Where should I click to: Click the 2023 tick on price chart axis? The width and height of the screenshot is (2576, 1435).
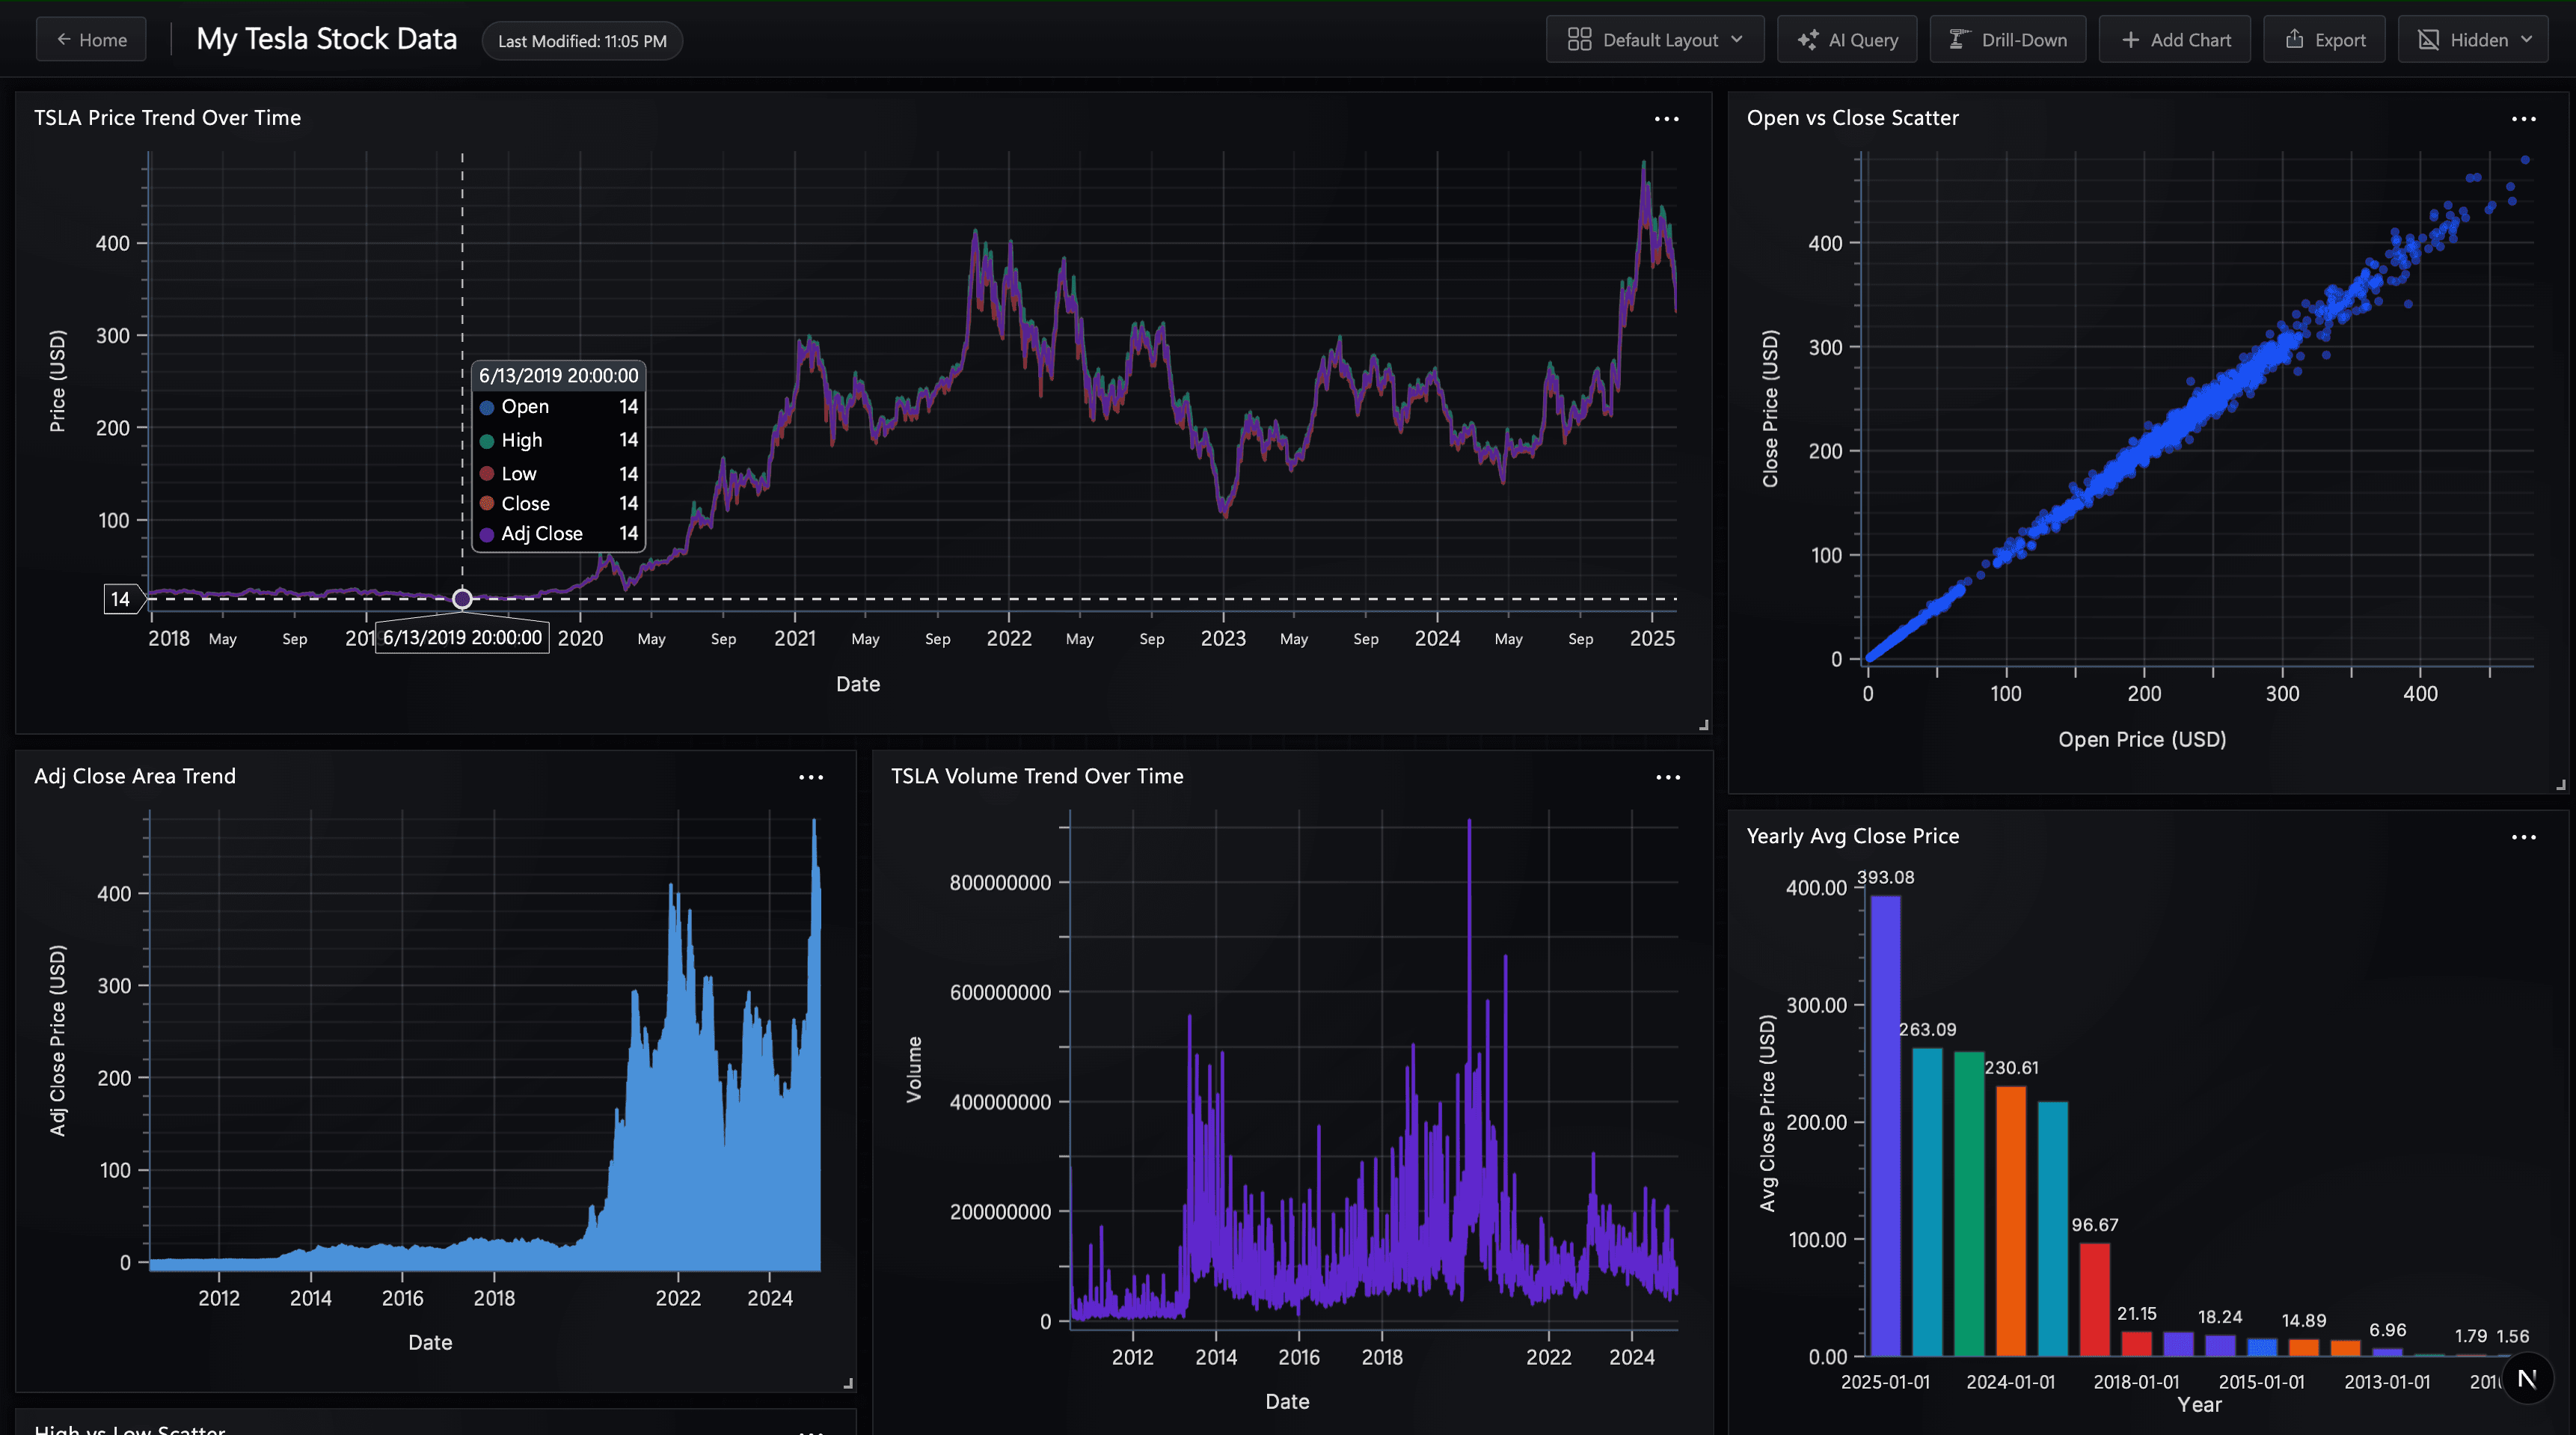1223,638
